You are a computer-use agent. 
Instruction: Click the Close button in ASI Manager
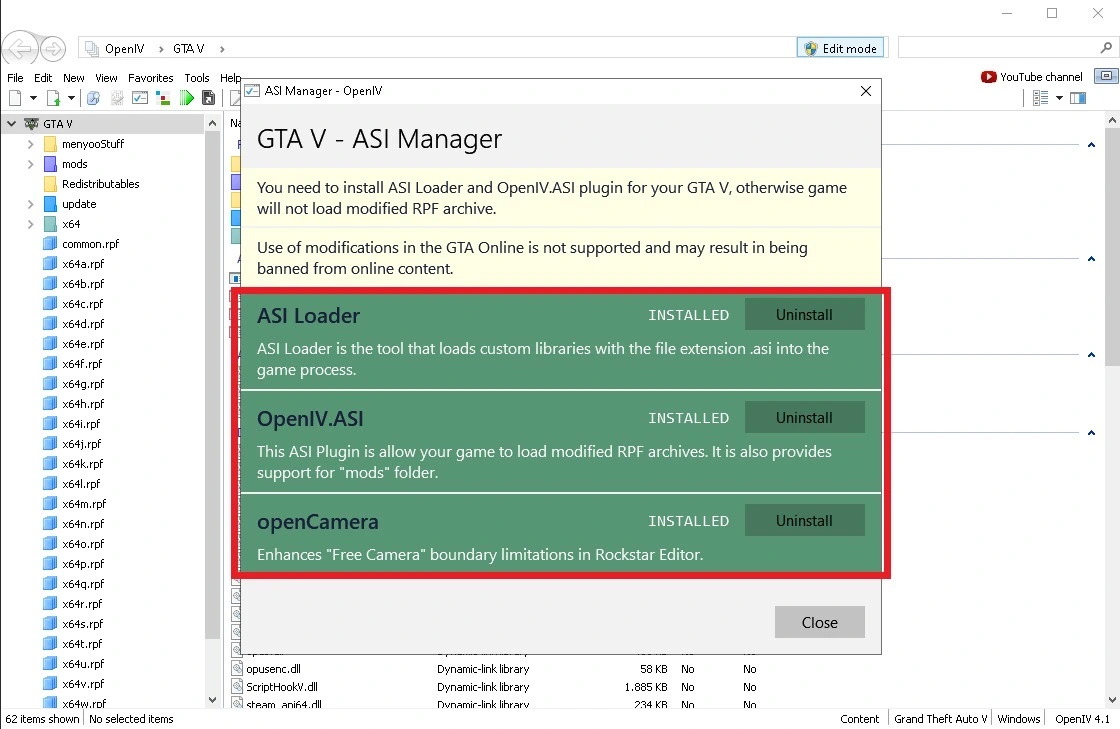tap(819, 622)
